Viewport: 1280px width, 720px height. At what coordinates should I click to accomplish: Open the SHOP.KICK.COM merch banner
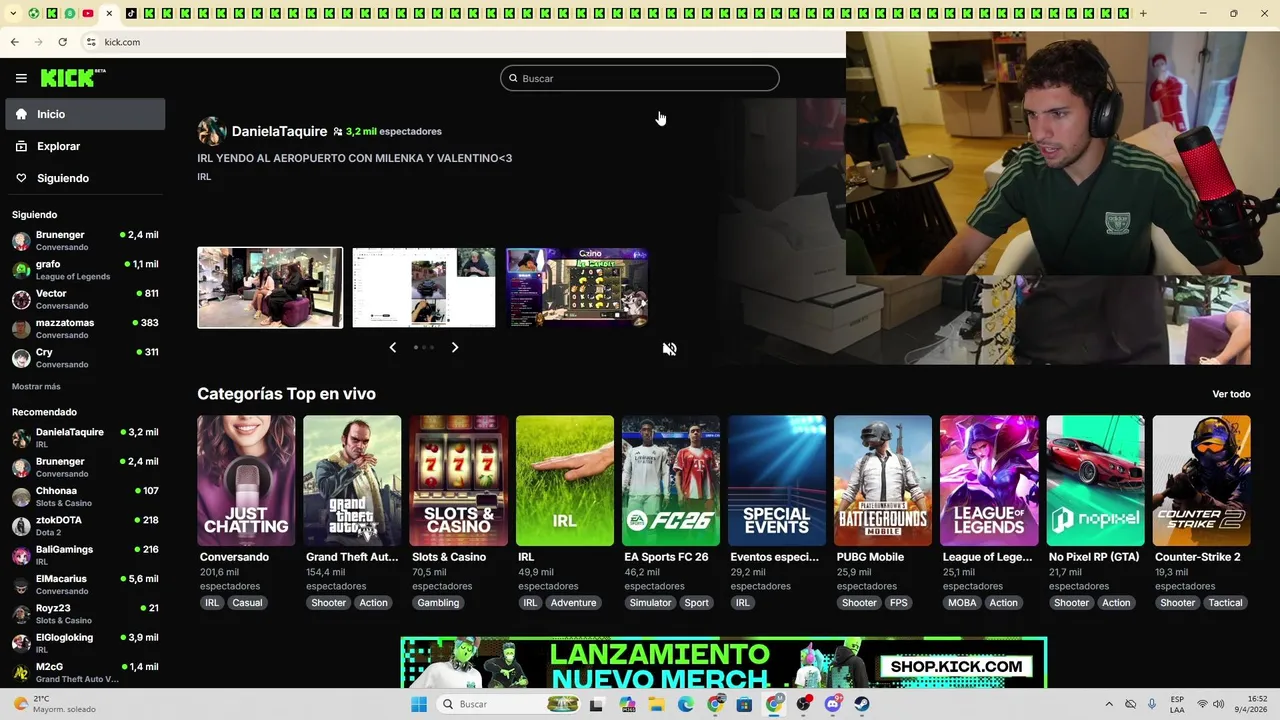point(724,663)
